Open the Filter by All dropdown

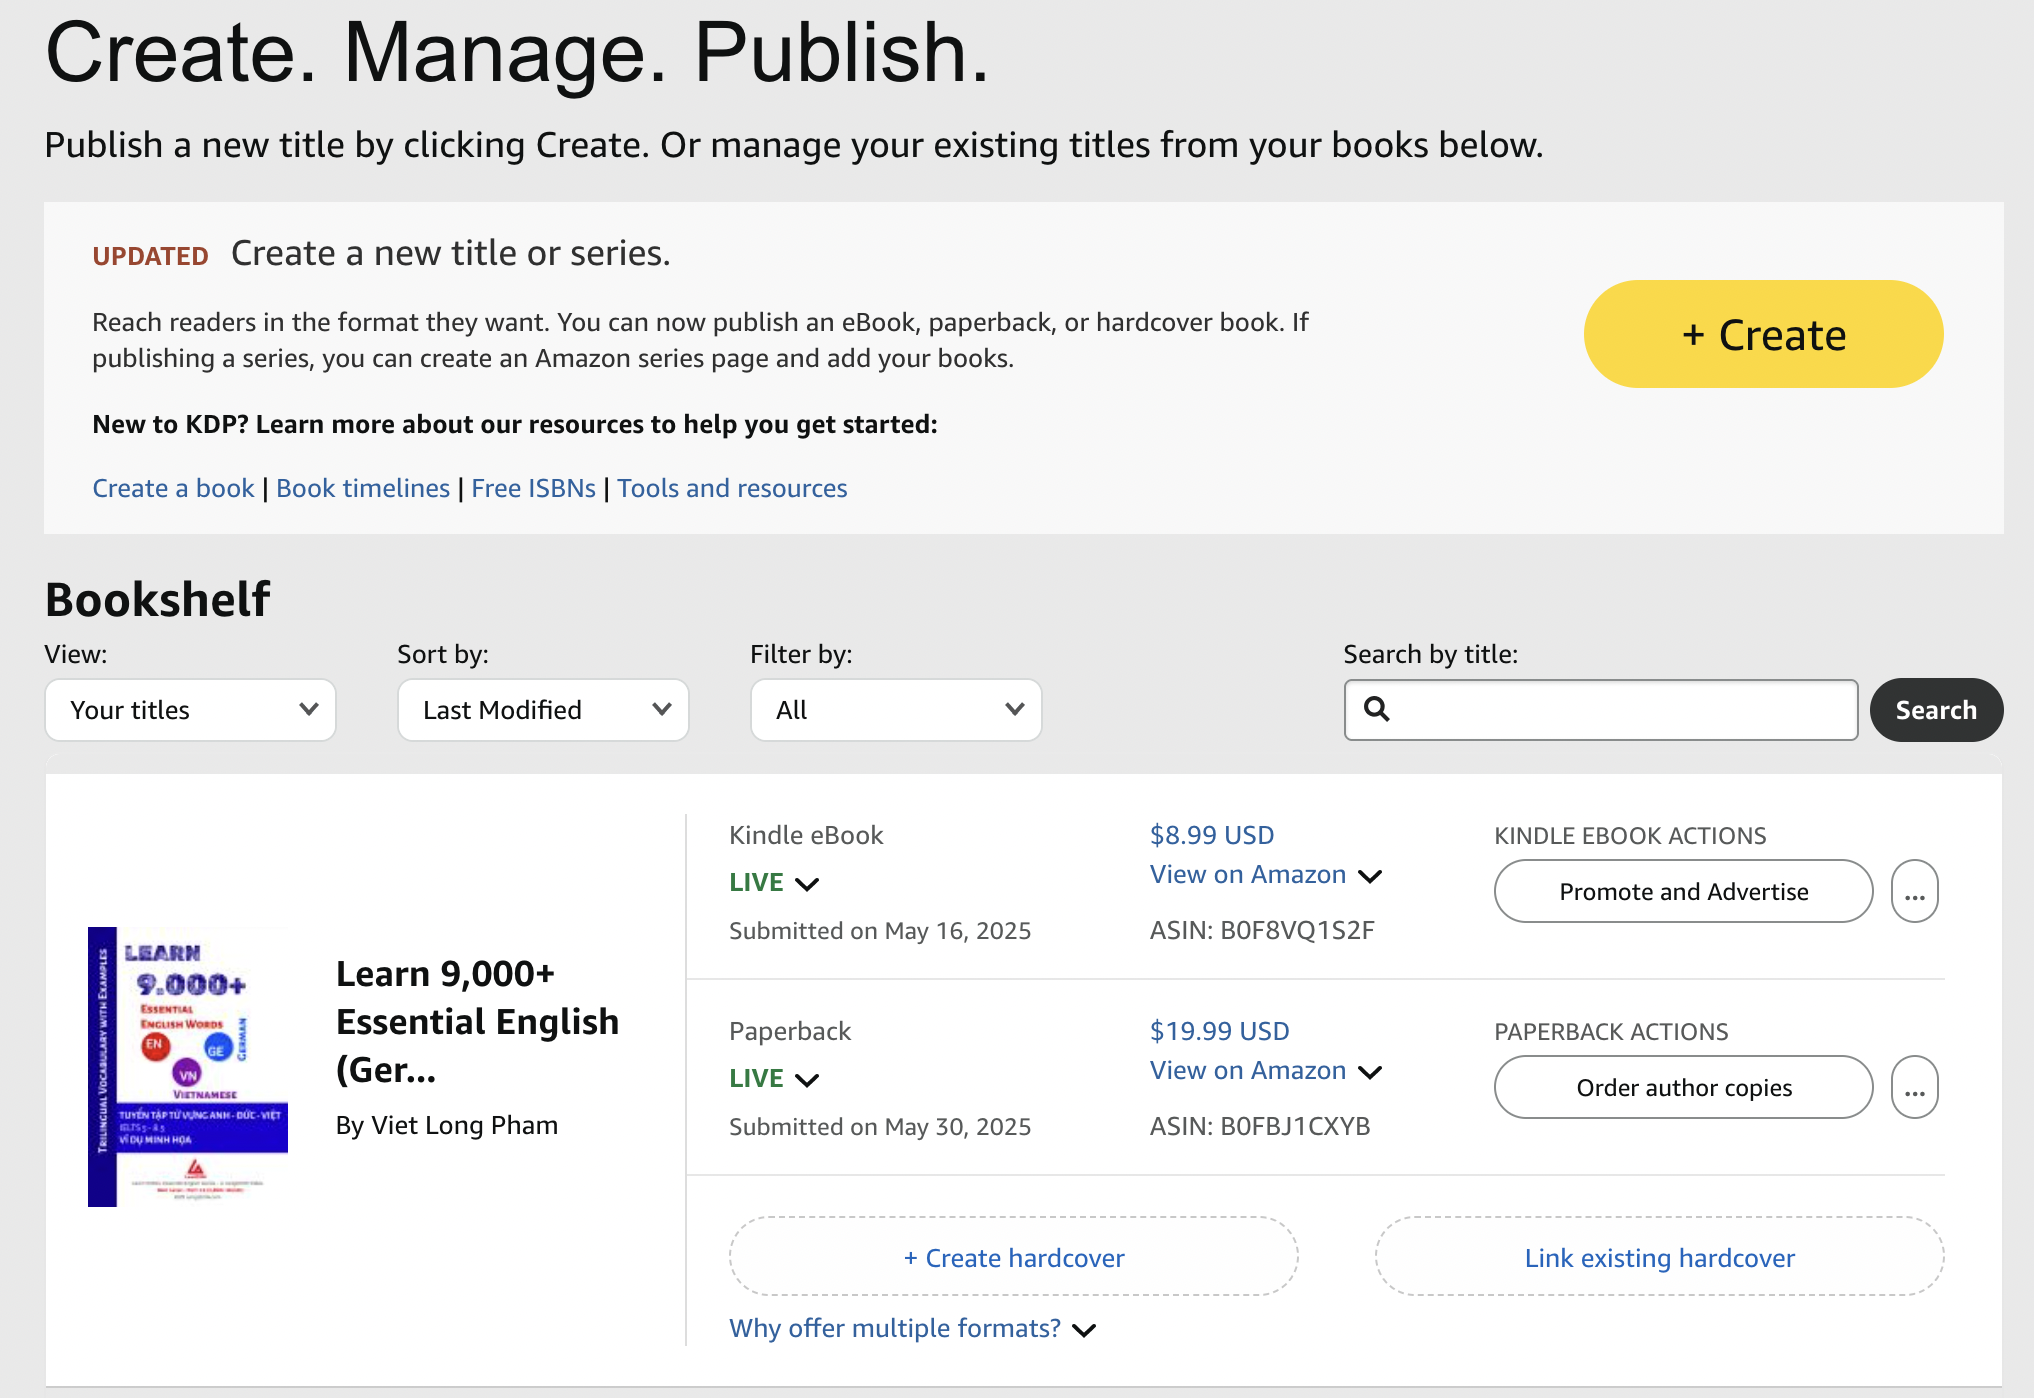[x=896, y=710]
